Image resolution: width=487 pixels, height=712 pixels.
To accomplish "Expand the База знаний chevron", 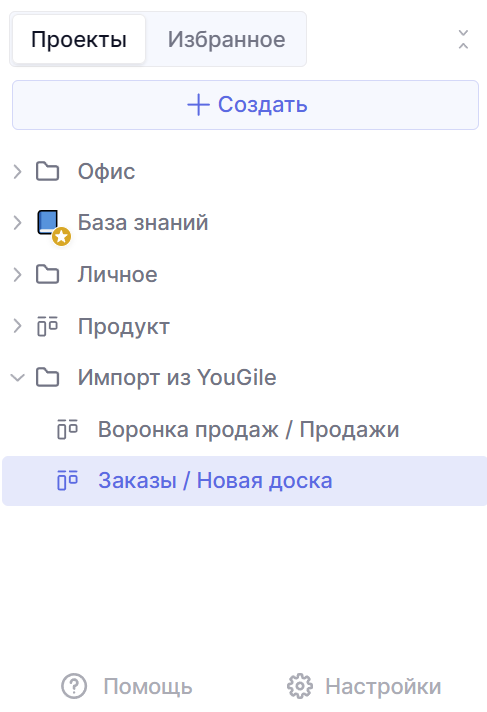I will click(17, 223).
